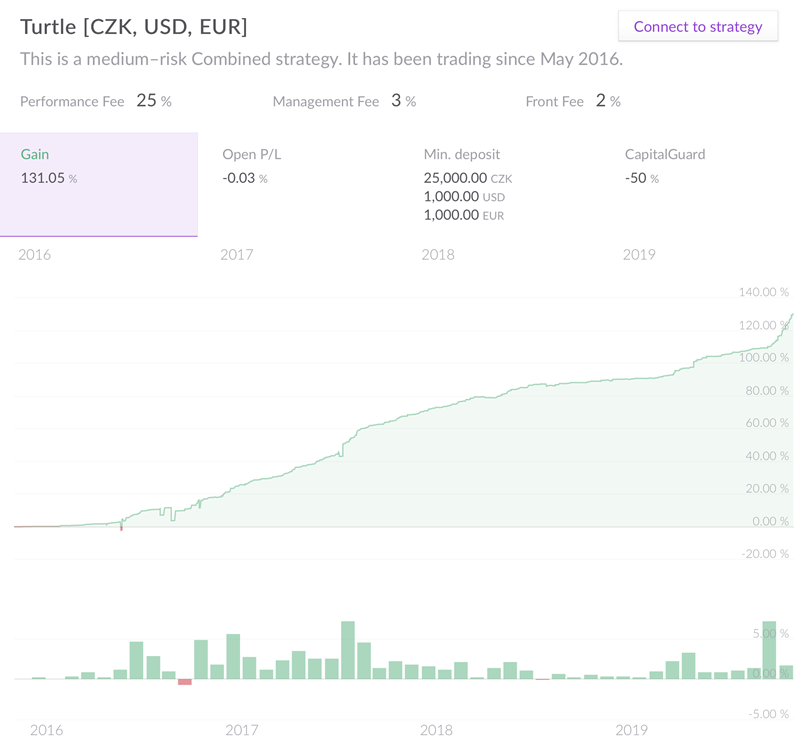Image resolution: width=800 pixels, height=748 pixels.
Task: Click the 5.00 % monthly bar axis label
Action: point(770,633)
